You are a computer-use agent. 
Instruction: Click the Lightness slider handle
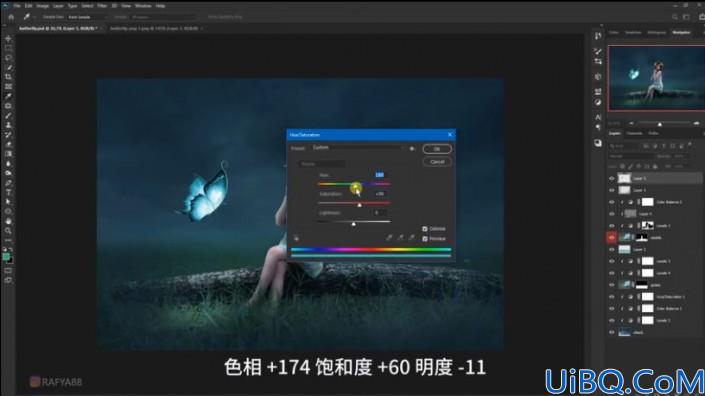tap(353, 223)
